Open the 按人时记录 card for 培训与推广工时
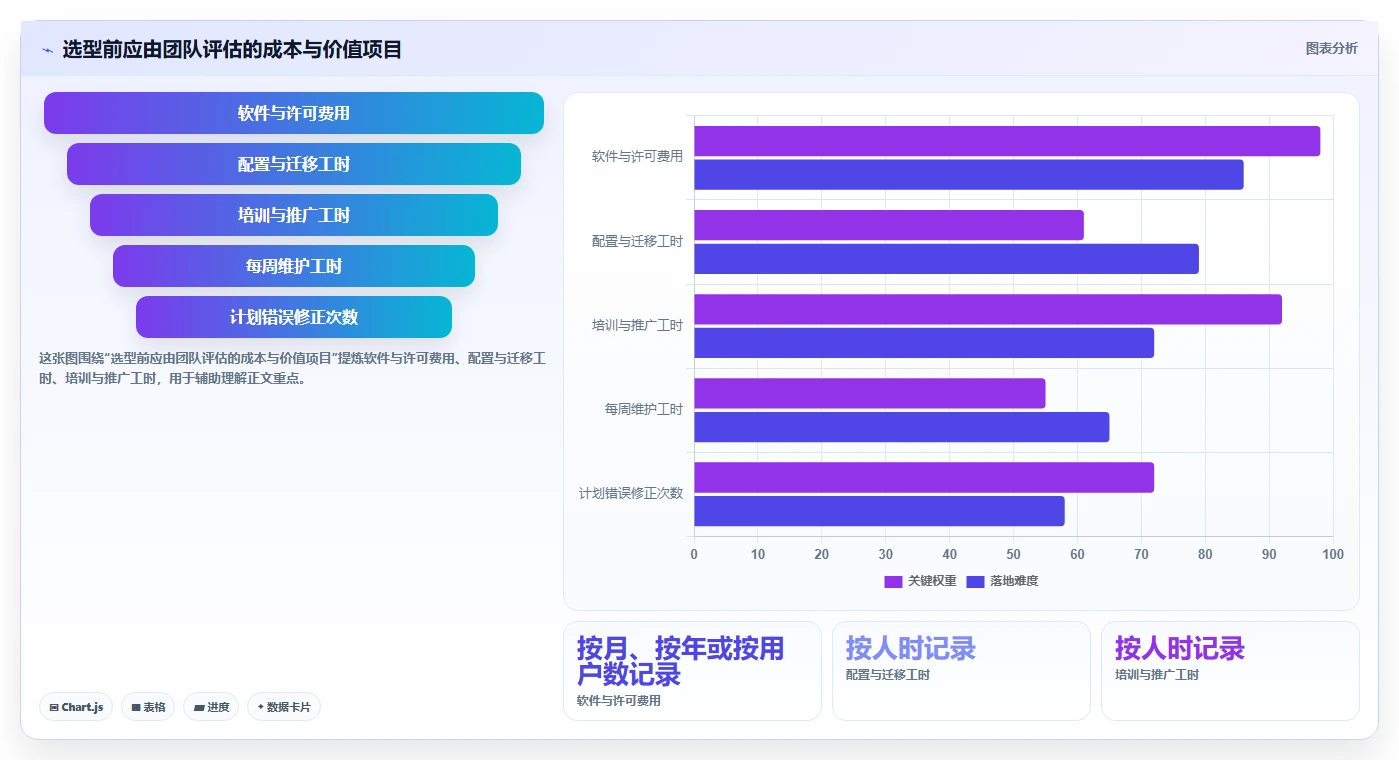 1230,671
